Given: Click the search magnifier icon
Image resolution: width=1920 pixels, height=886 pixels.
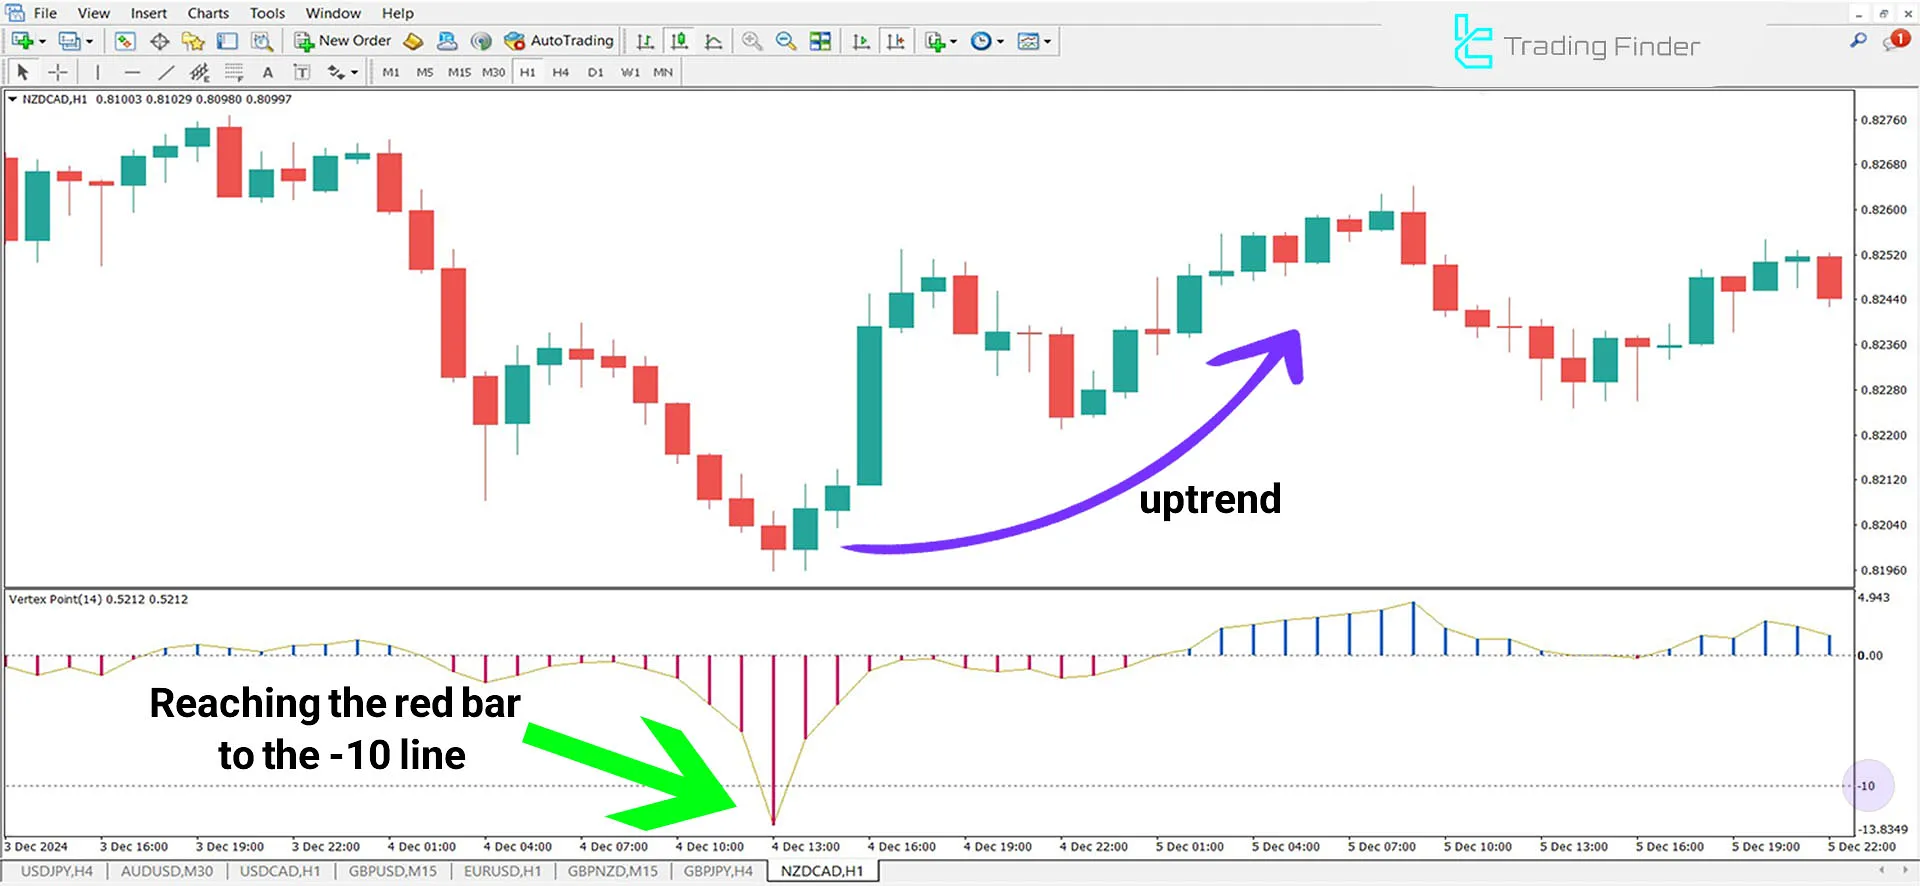Looking at the screenshot, I should tap(1858, 40).
